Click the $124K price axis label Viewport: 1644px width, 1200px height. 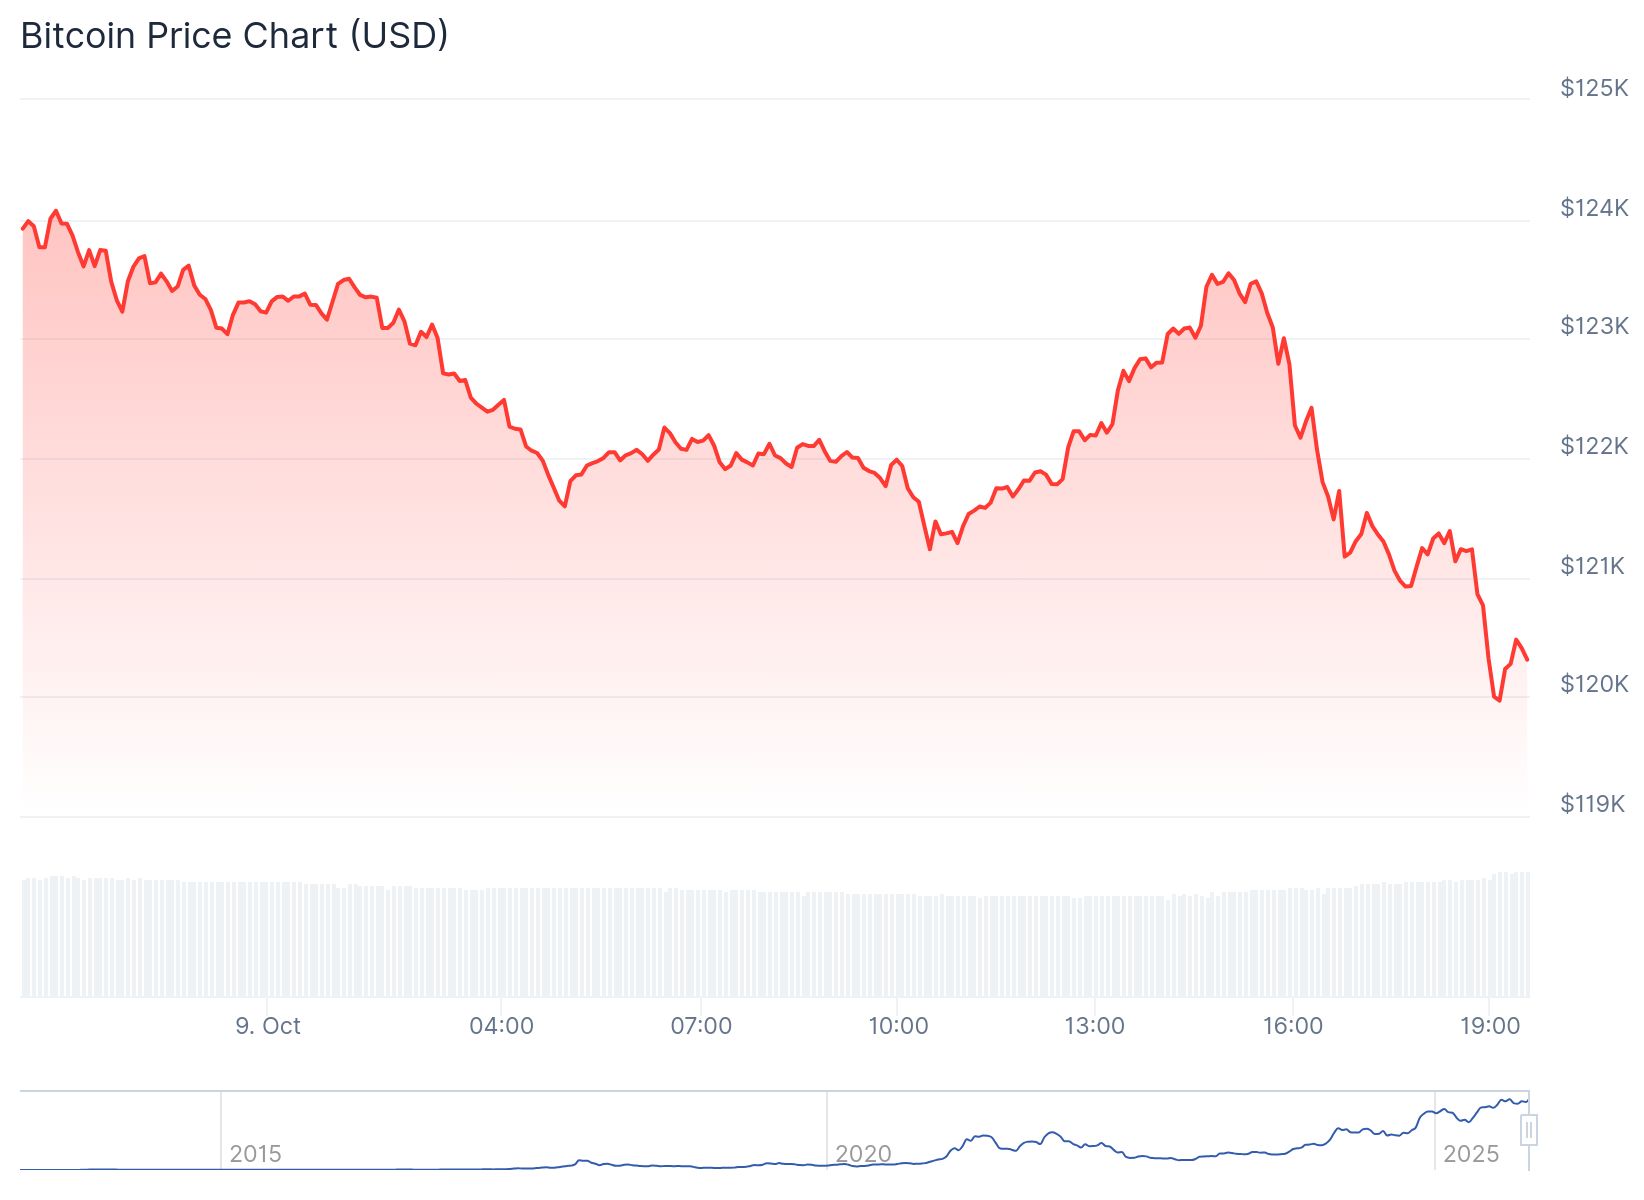pos(1594,208)
